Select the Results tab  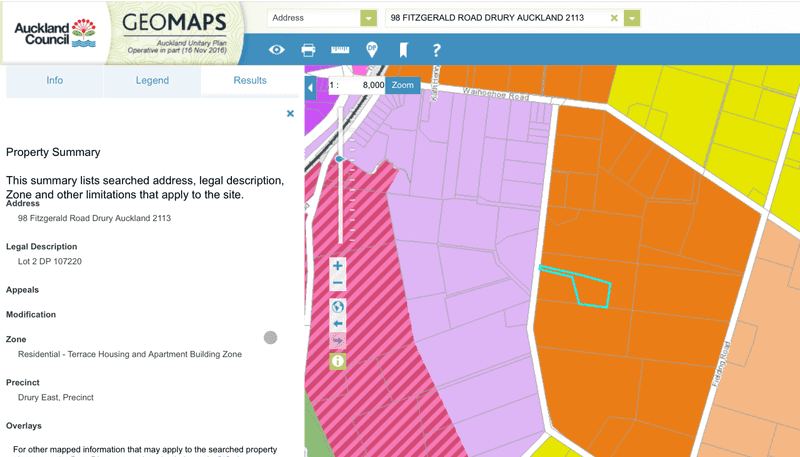tap(250, 81)
